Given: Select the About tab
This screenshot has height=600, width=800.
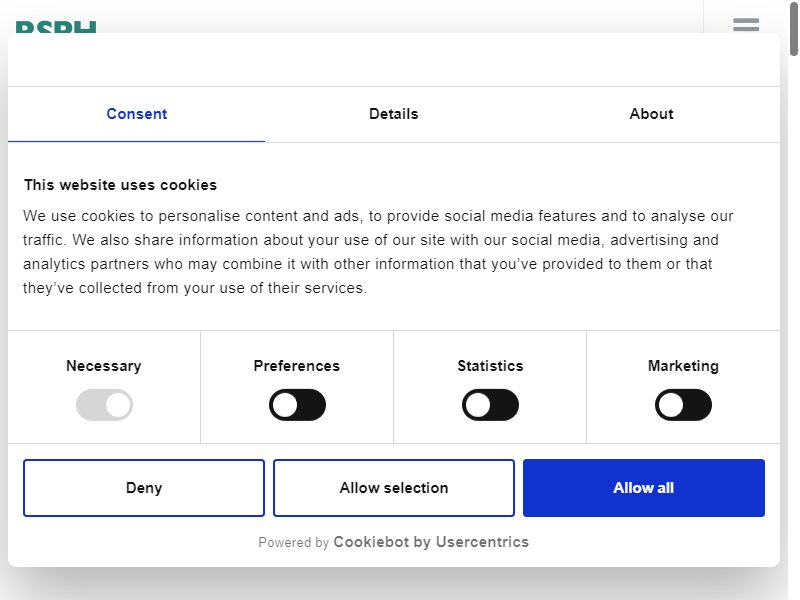Looking at the screenshot, I should click(x=651, y=114).
